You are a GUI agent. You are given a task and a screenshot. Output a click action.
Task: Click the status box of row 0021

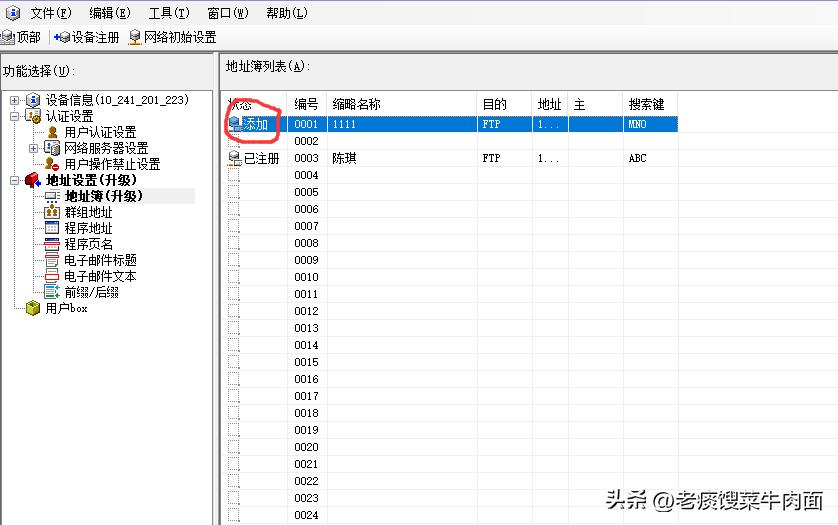234,464
